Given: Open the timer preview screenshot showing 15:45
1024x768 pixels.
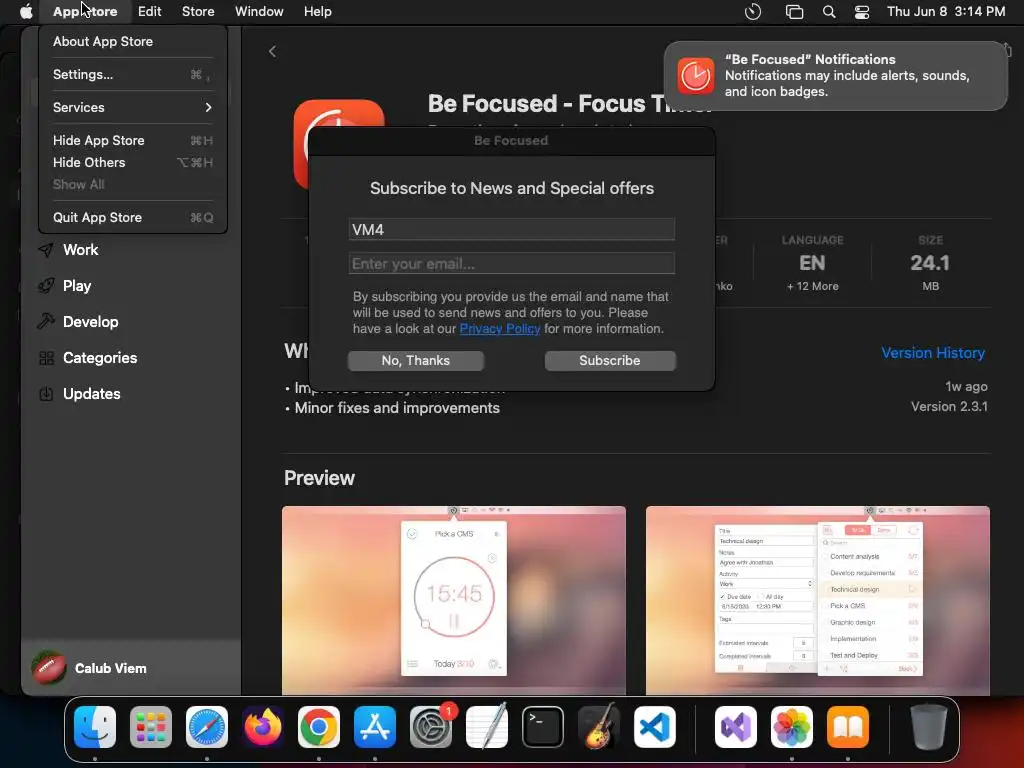Looking at the screenshot, I should click(x=454, y=600).
